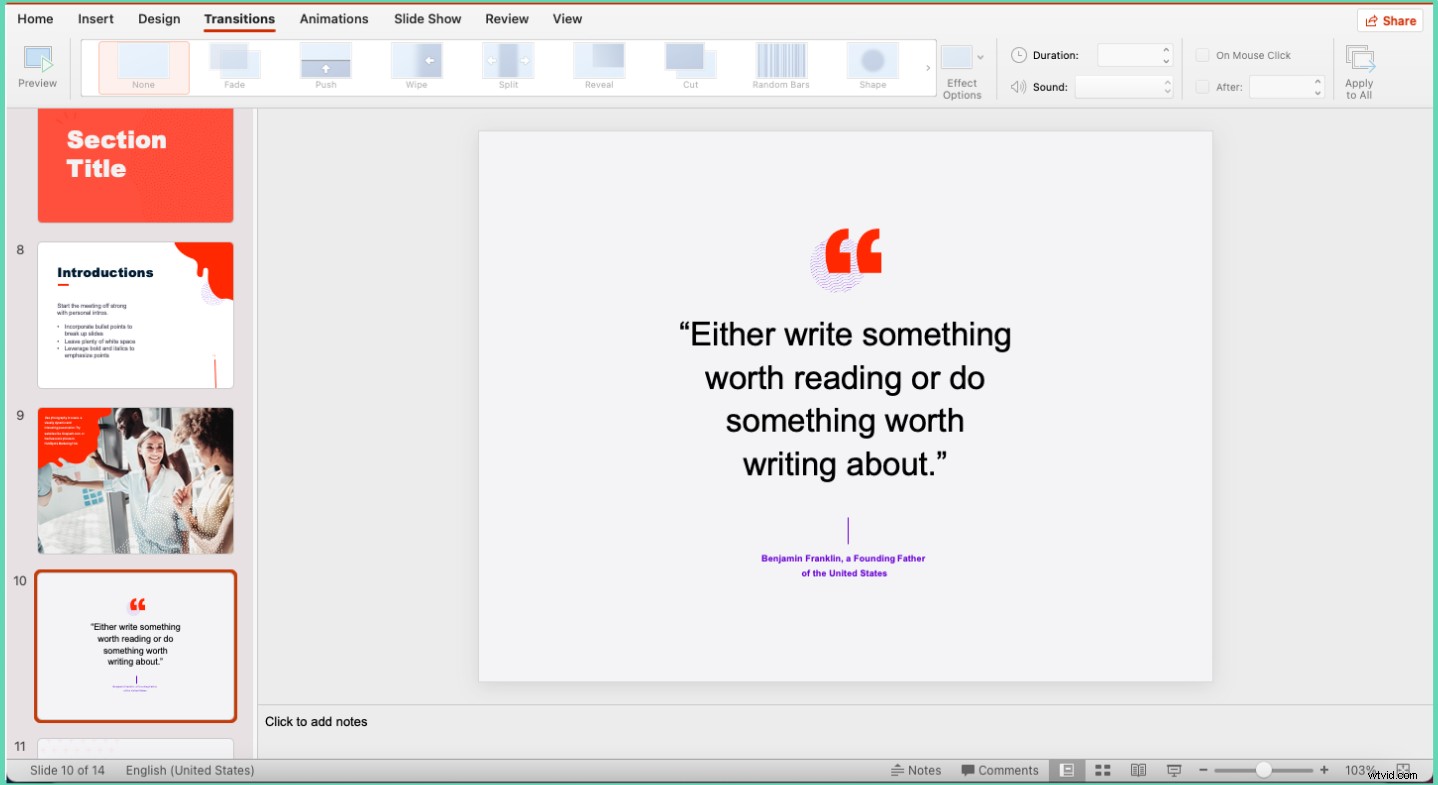Image resolution: width=1438 pixels, height=785 pixels.
Task: Select the Split transition effect
Action: coord(507,63)
